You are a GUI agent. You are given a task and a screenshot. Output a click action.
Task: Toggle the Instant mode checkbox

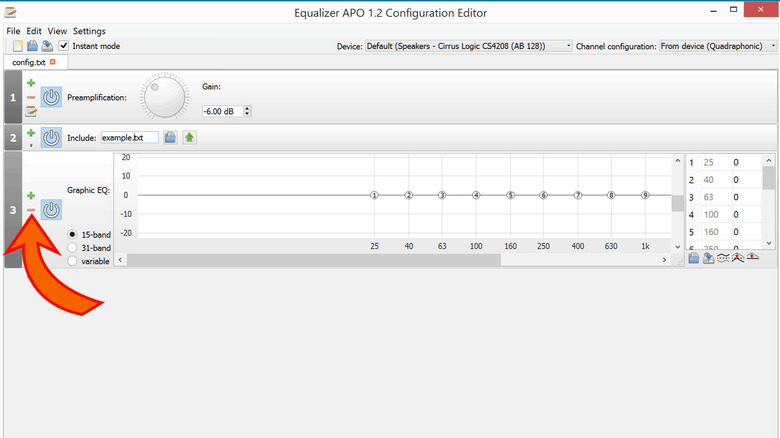click(x=64, y=46)
